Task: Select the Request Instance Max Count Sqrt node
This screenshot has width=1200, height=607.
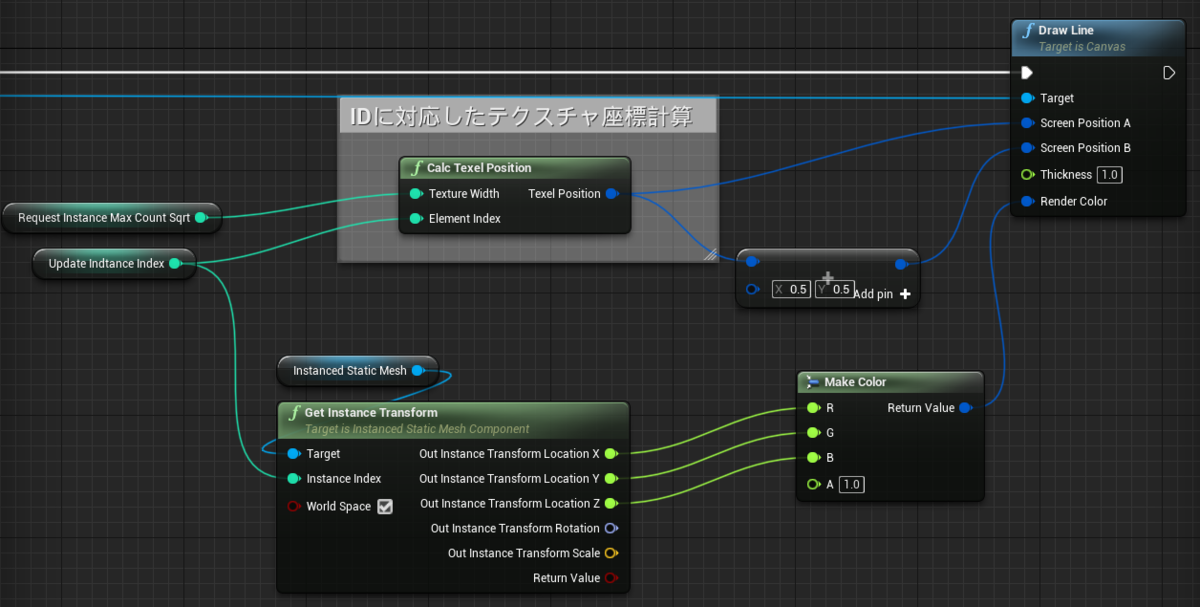Action: tap(110, 217)
